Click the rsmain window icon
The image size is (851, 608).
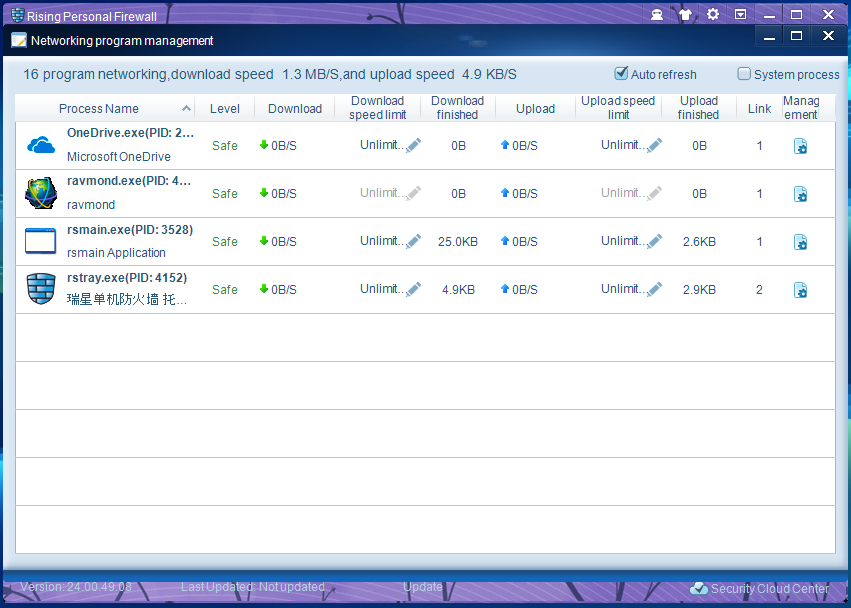tap(41, 241)
